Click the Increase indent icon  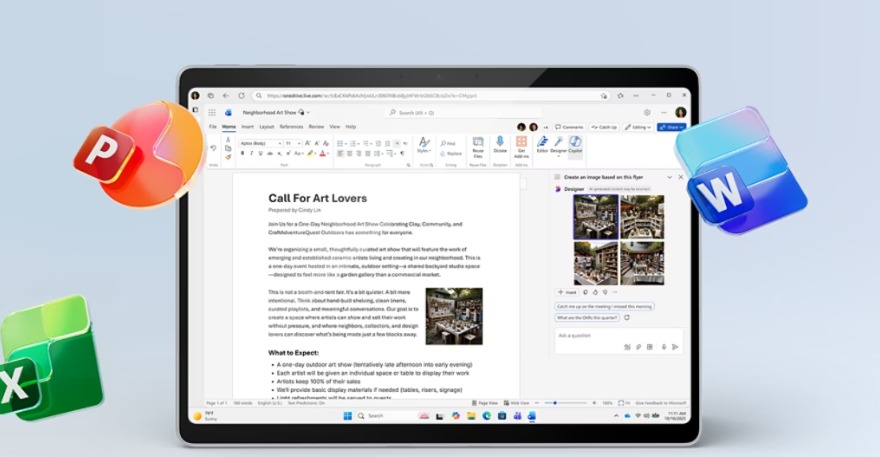pos(387,143)
